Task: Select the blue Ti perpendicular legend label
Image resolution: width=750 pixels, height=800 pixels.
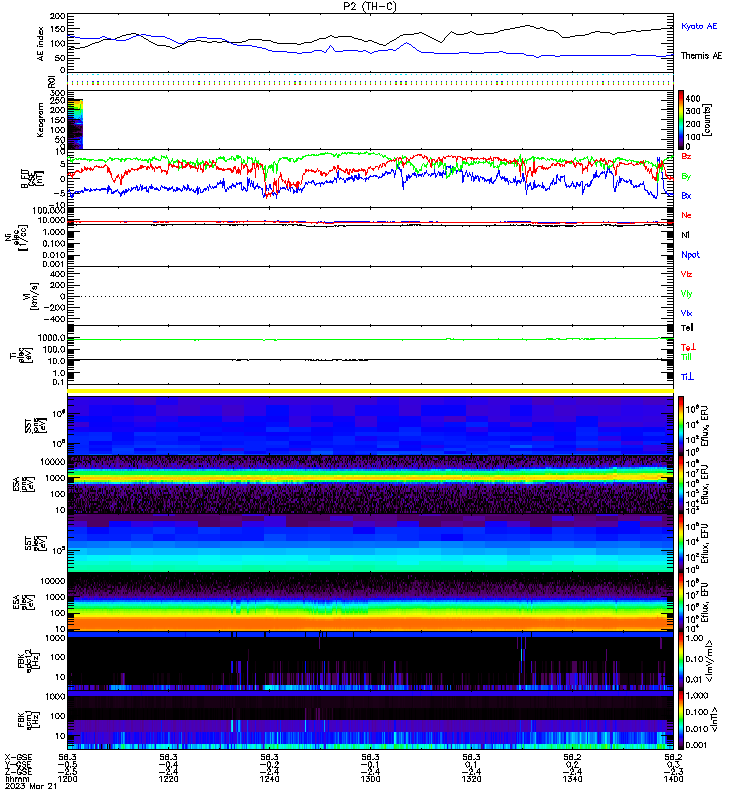Action: pos(687,377)
